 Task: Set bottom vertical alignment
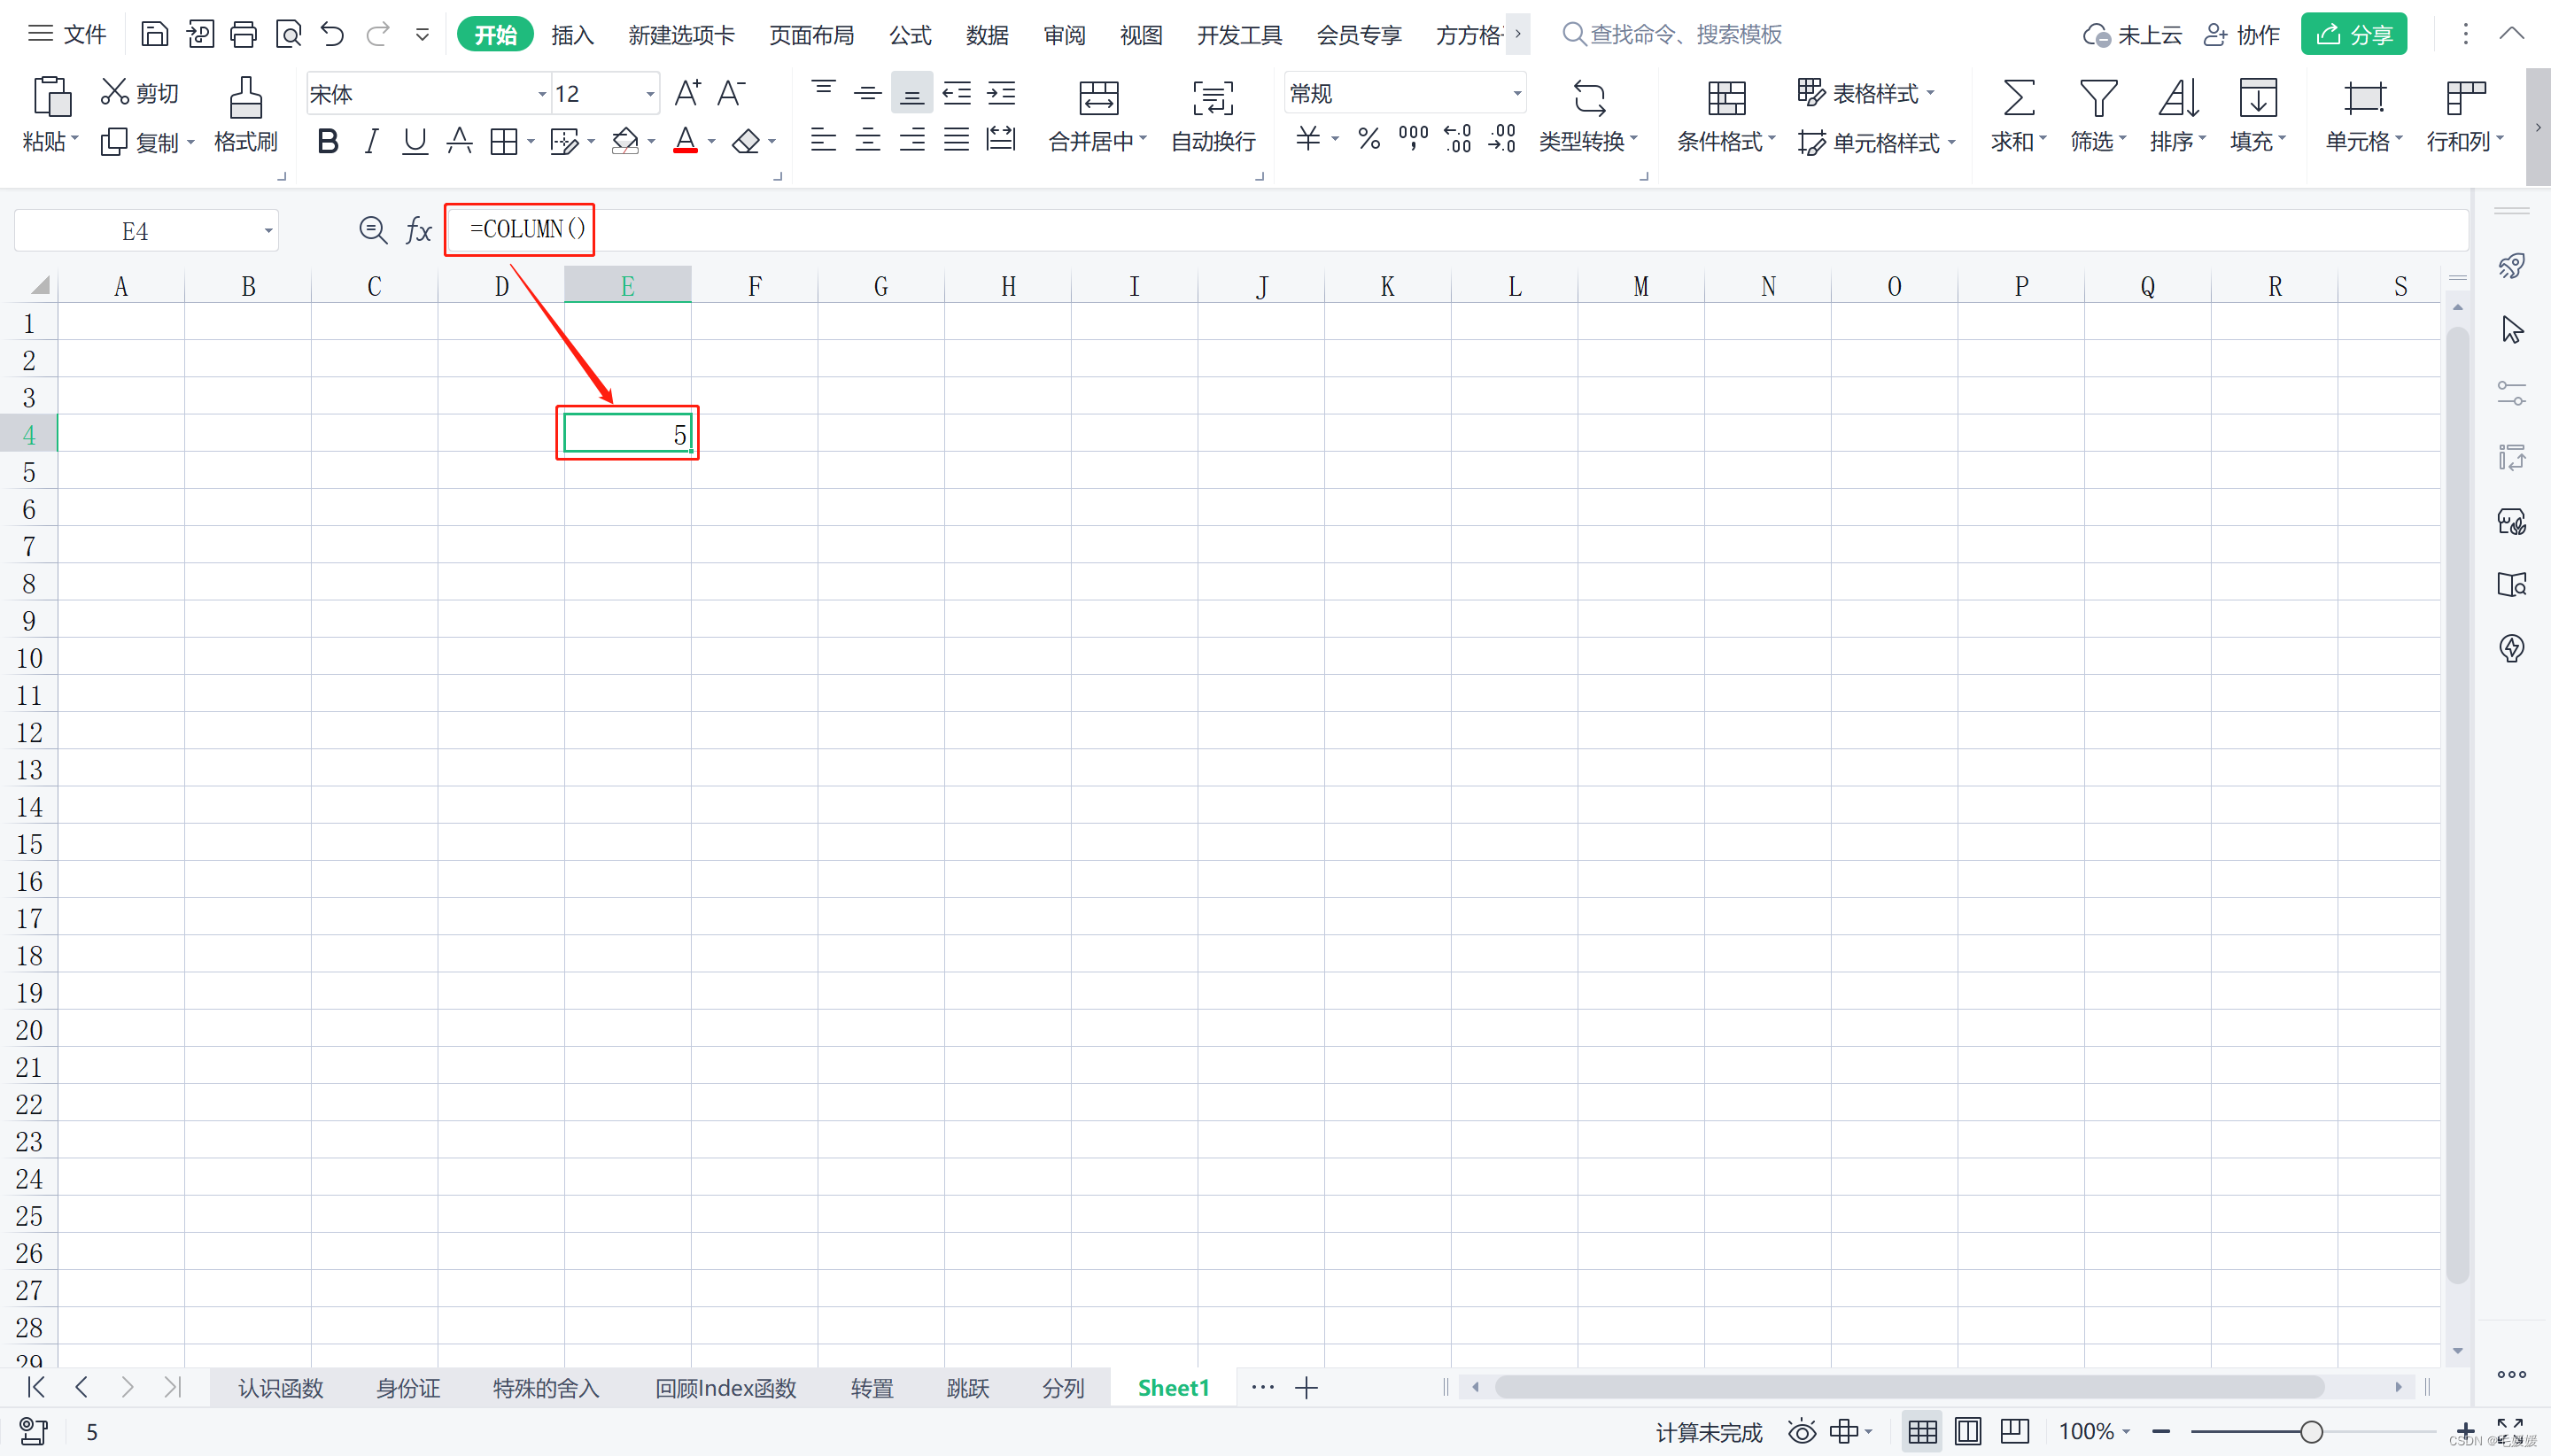pos(912,93)
